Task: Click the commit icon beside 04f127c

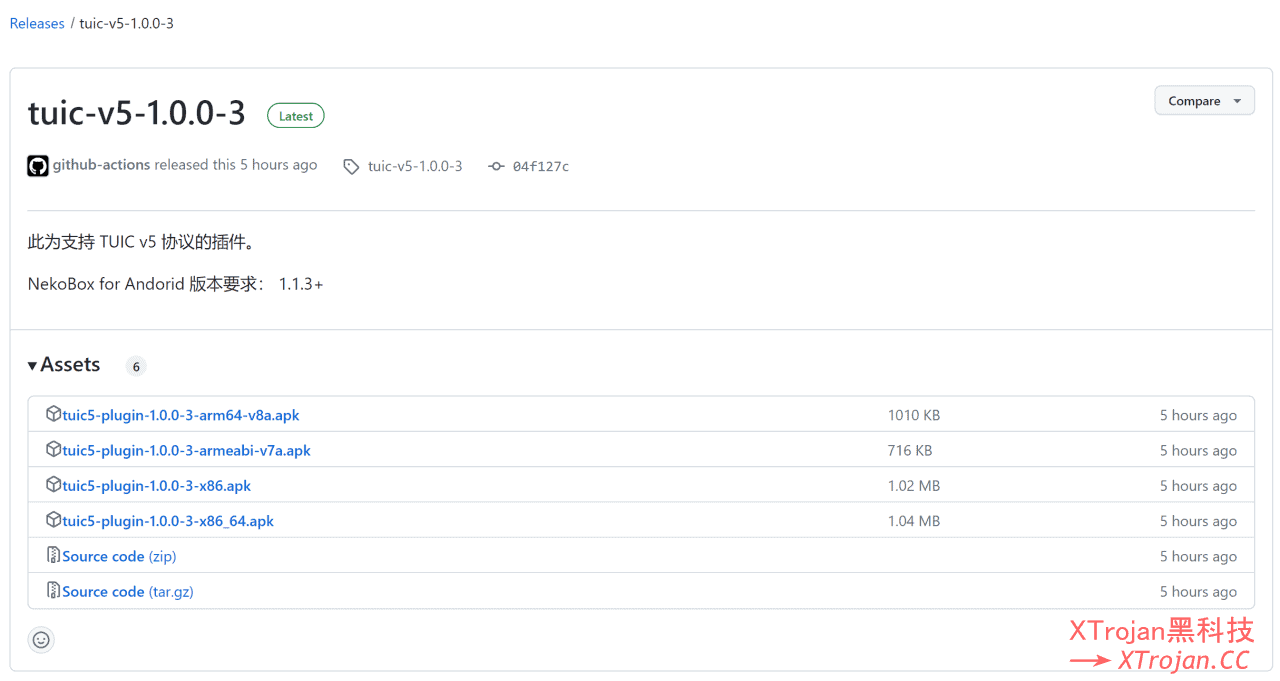Action: [496, 167]
